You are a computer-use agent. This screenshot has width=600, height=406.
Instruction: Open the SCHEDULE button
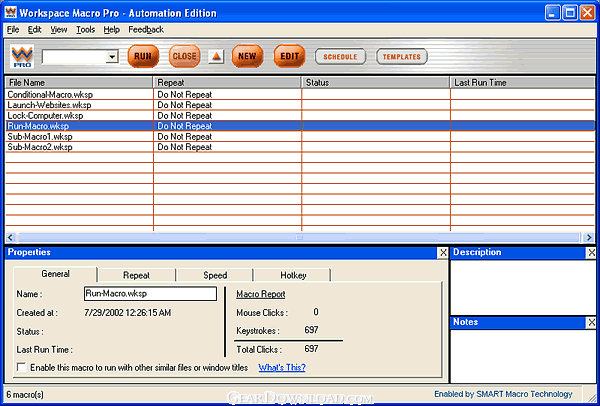click(340, 57)
